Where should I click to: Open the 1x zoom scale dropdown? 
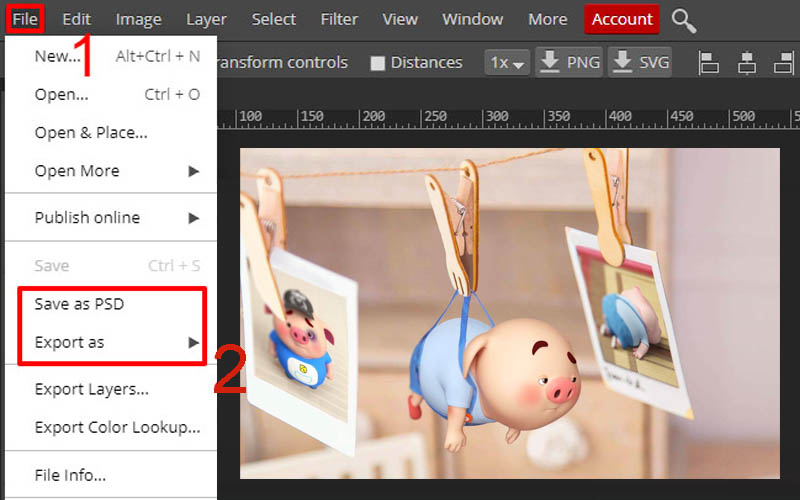[x=507, y=63]
